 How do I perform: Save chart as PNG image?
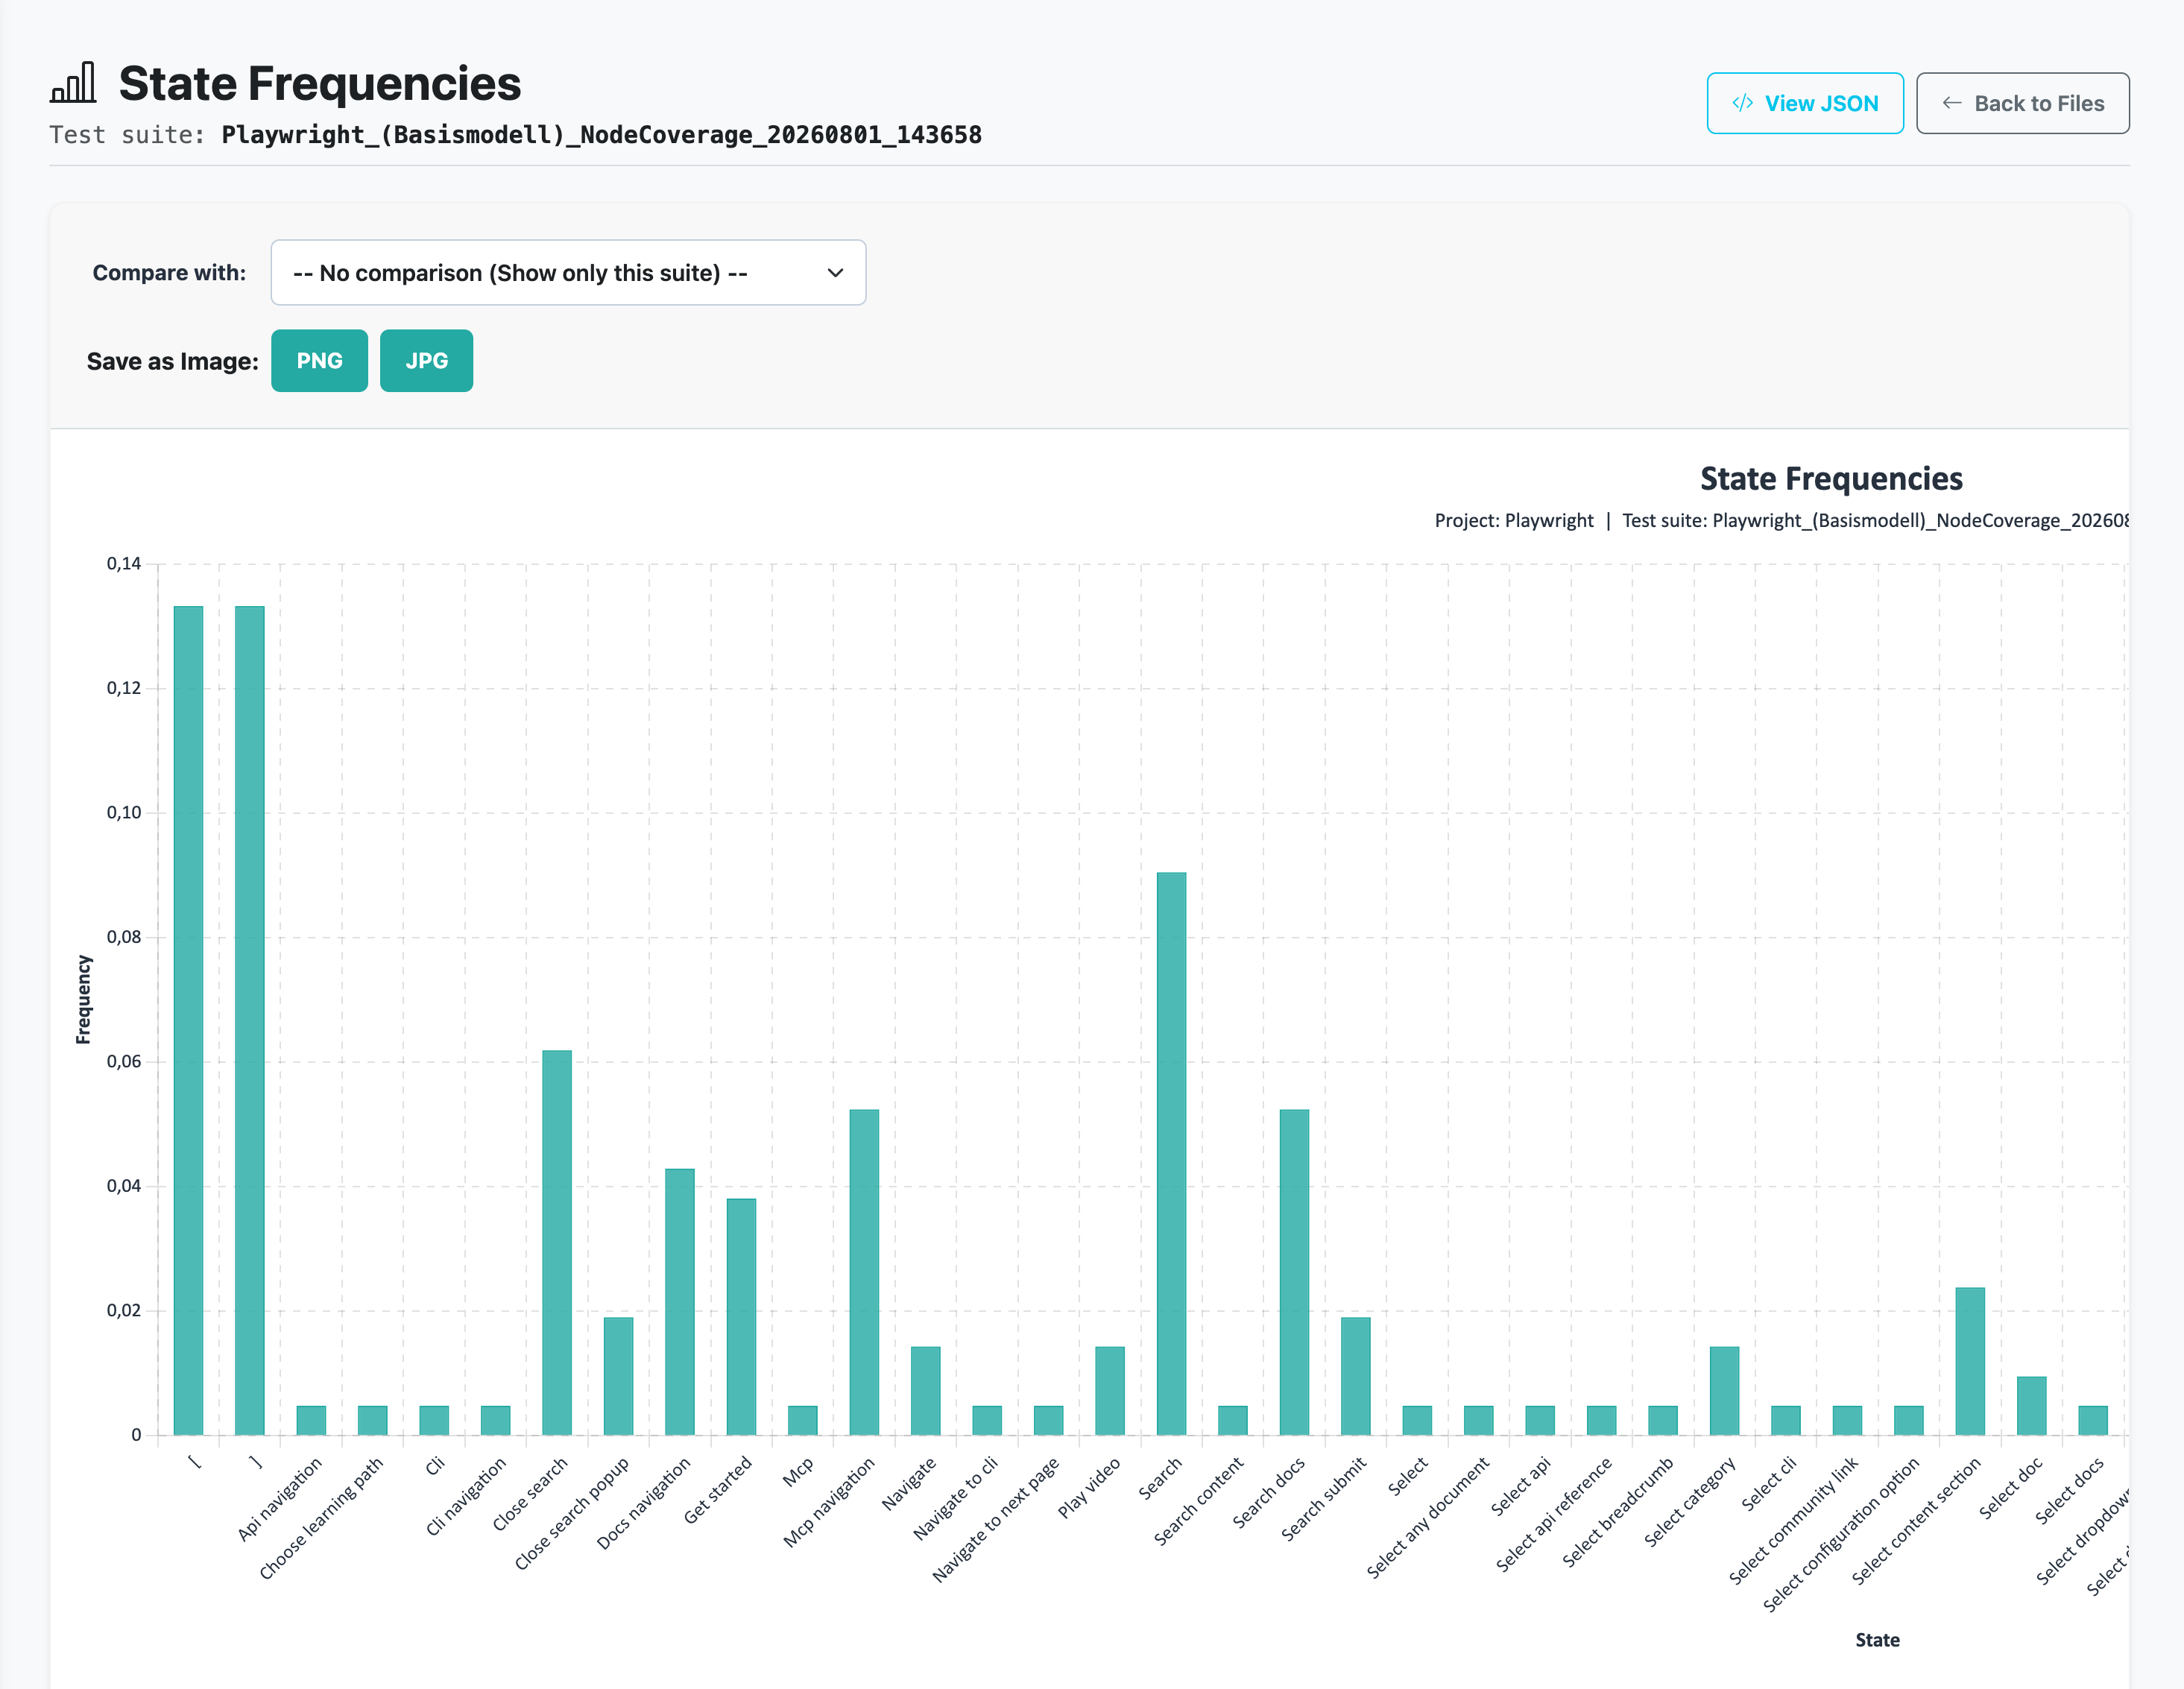[319, 360]
